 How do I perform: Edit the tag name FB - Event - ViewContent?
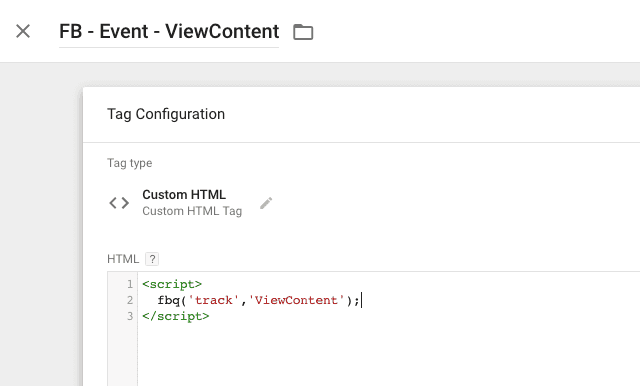[169, 31]
